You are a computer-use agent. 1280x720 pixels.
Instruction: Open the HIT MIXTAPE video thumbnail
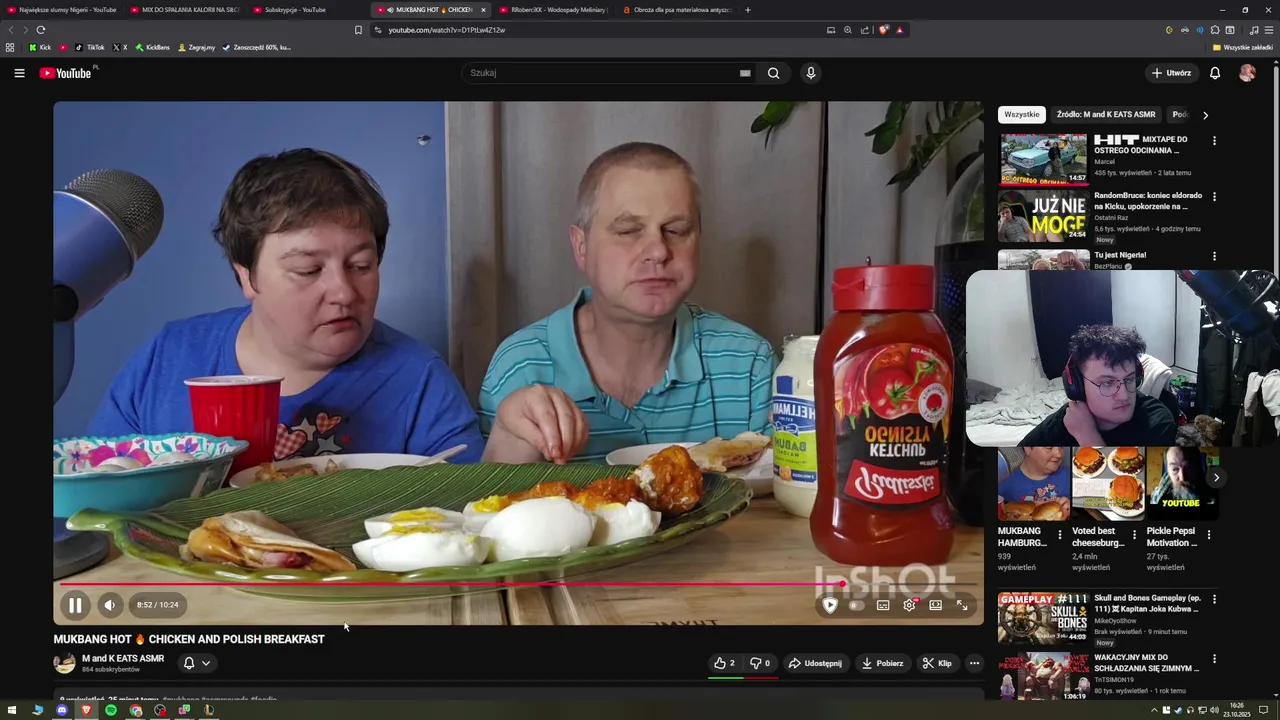click(1043, 159)
